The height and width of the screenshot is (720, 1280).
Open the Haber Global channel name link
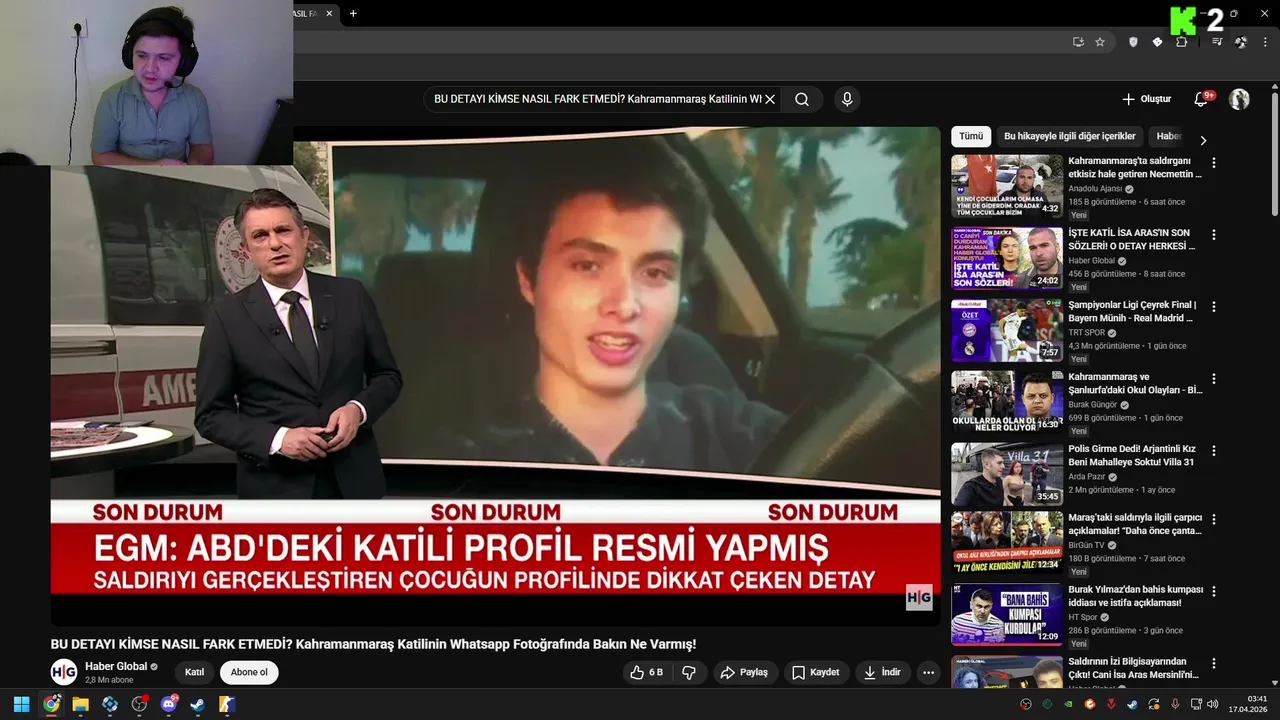pyautogui.click(x=116, y=666)
